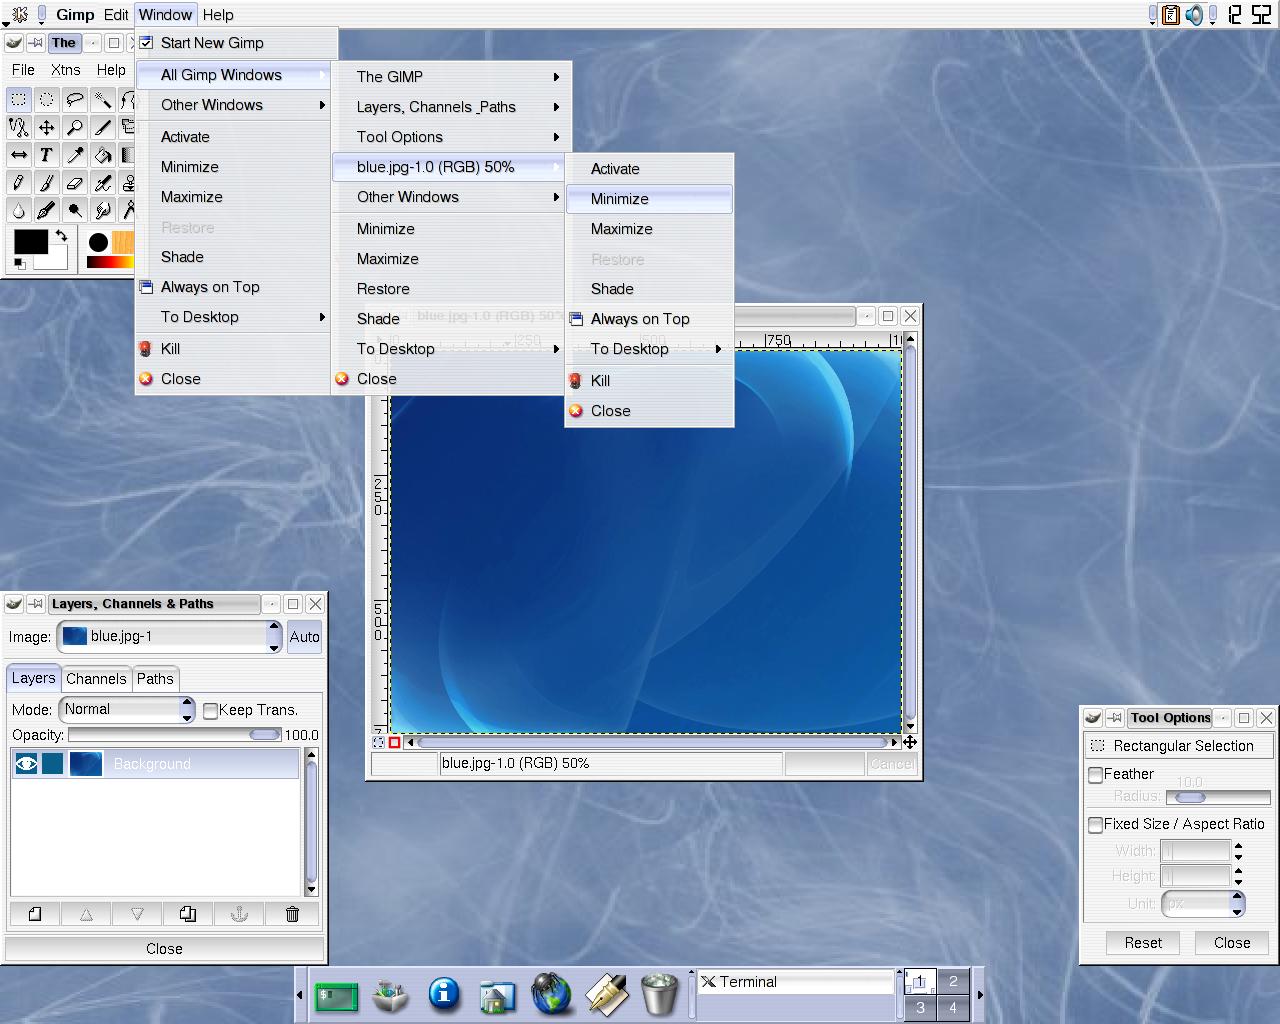Image resolution: width=1280 pixels, height=1024 pixels.
Task: Select the Airbrush tool
Action: (x=102, y=183)
